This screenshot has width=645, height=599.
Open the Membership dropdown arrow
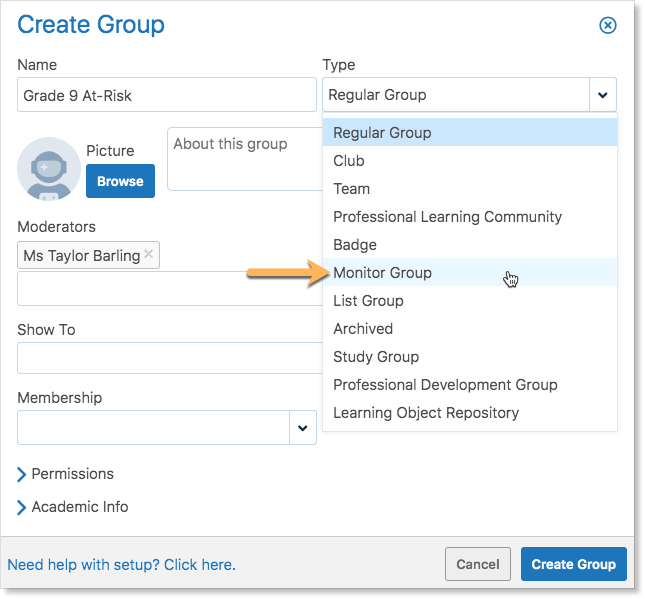[303, 428]
